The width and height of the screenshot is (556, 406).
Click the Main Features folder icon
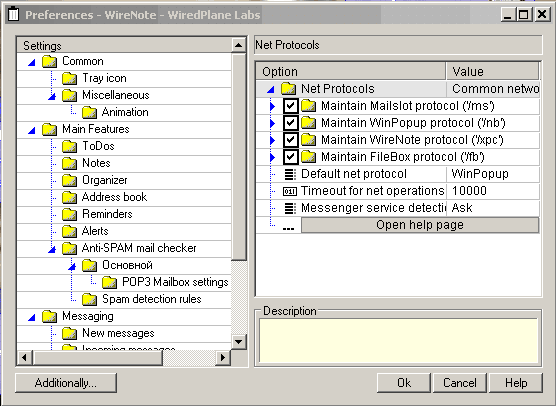pos(50,129)
